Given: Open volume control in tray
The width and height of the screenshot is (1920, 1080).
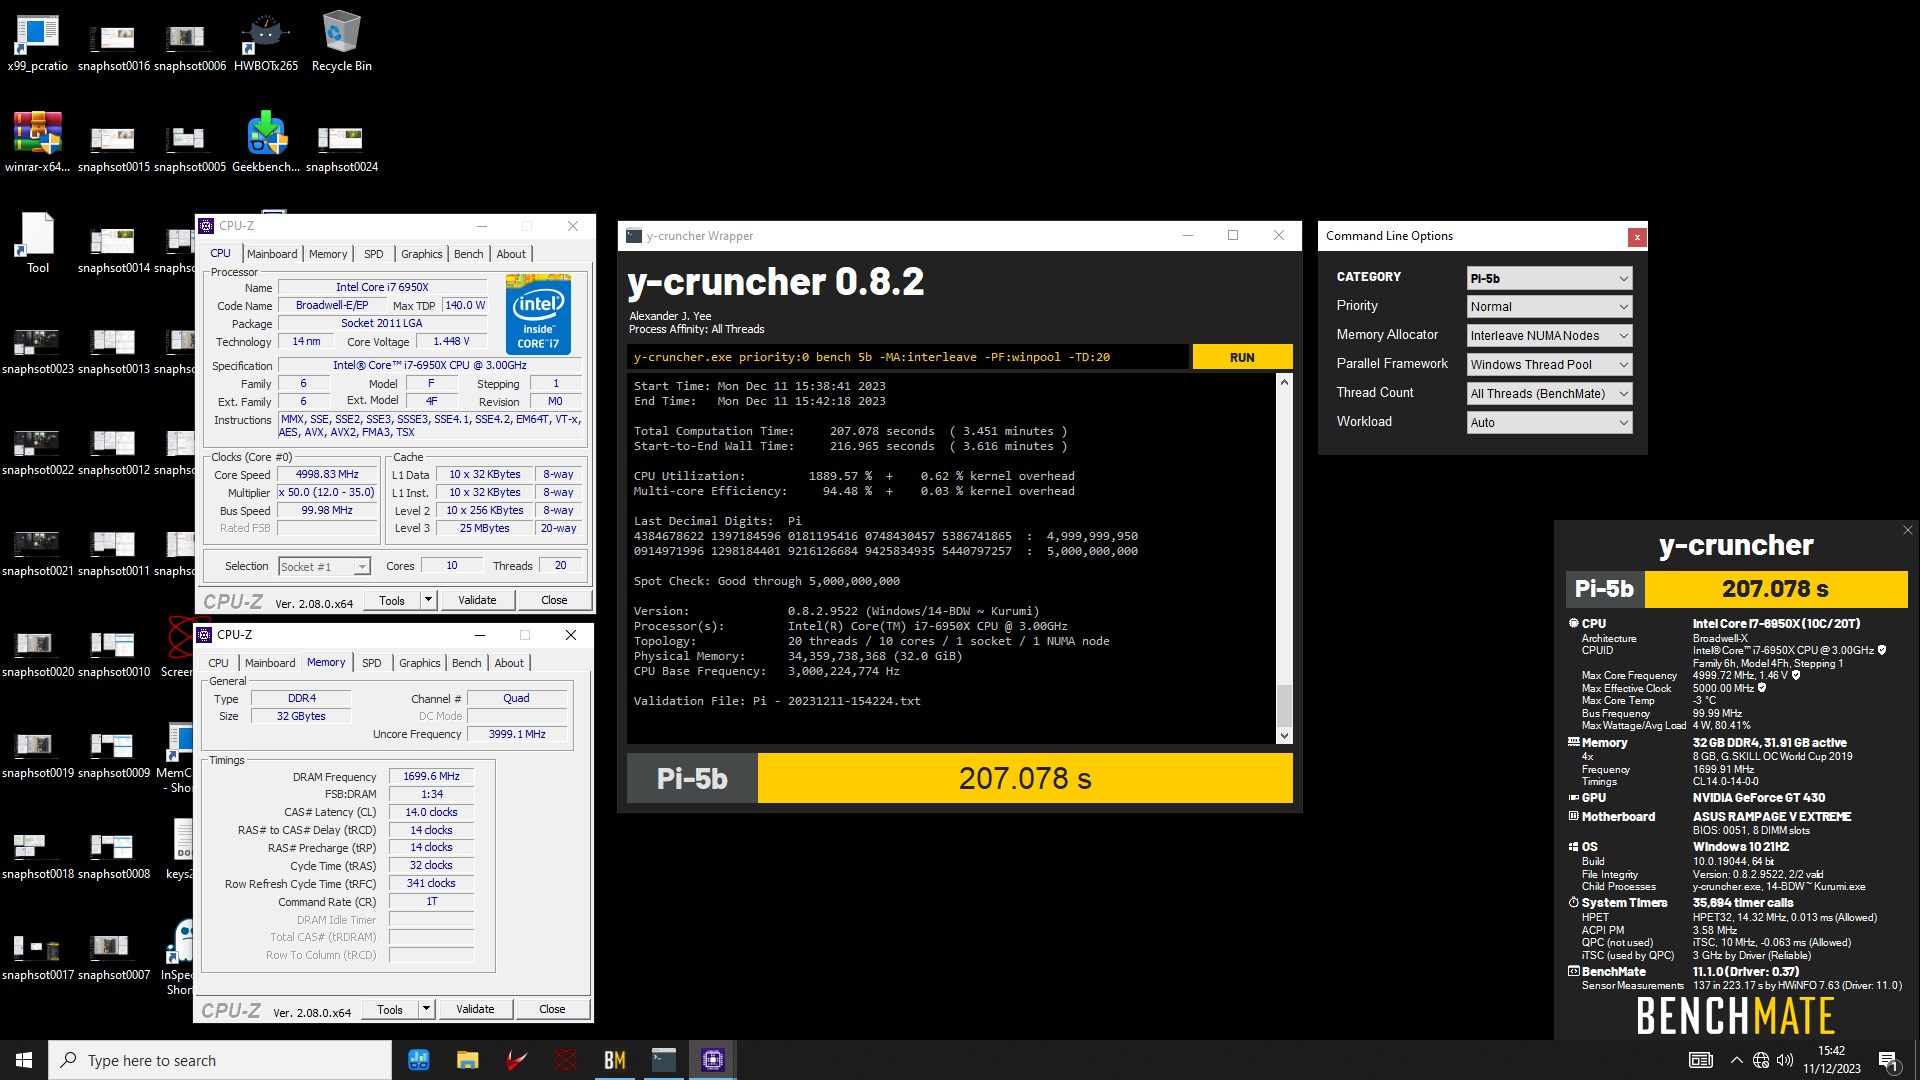Looking at the screenshot, I should [1785, 1060].
